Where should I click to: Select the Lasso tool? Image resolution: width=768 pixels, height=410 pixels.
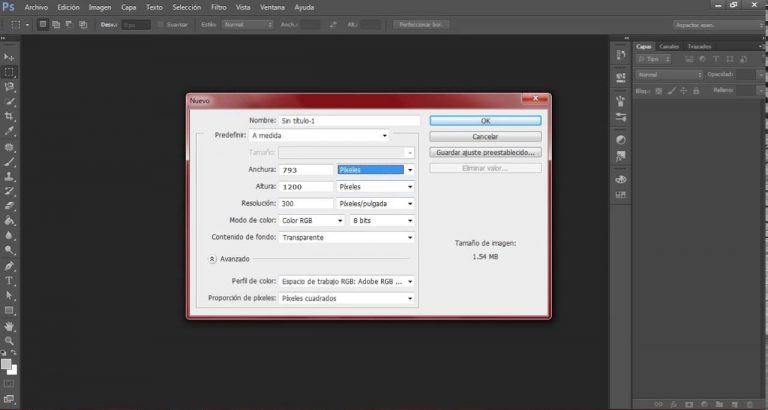[x=9, y=87]
